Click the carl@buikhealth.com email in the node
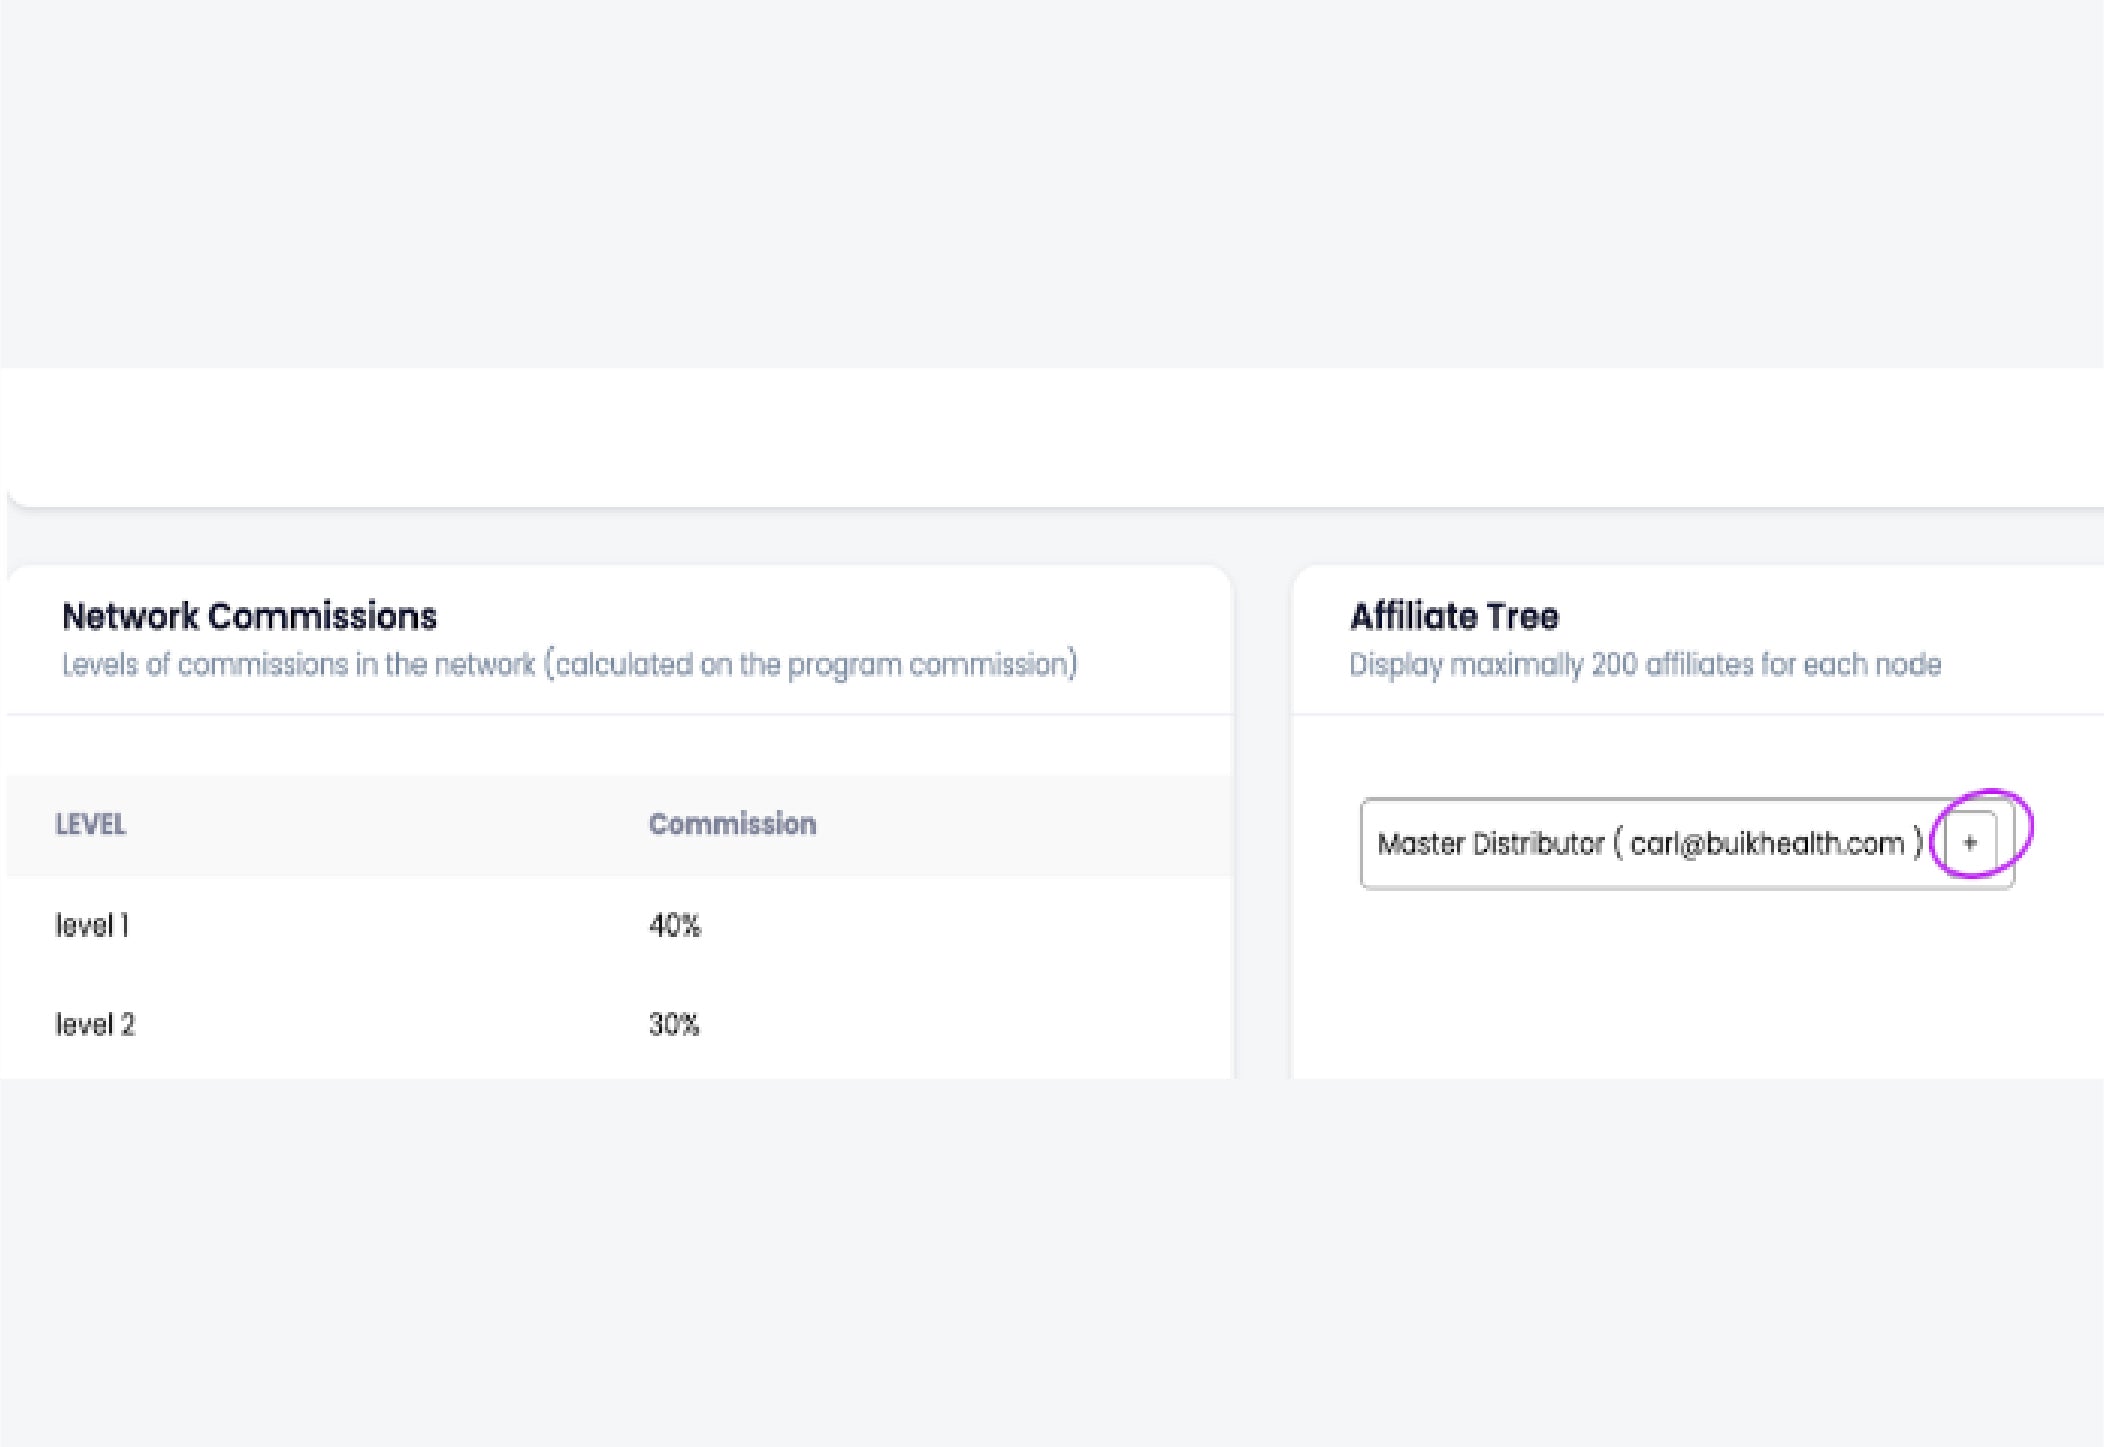This screenshot has width=2104, height=1447. click(x=1766, y=844)
